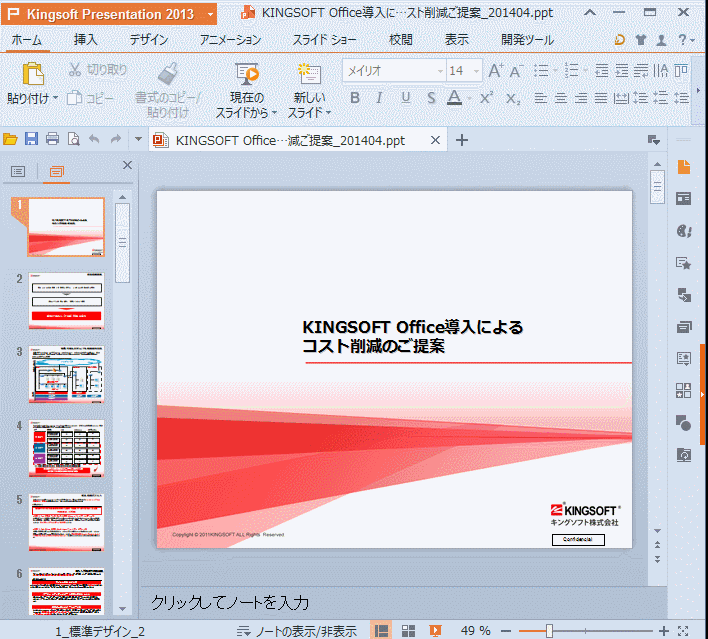Click the superscript icon

pyautogui.click(x=486, y=98)
